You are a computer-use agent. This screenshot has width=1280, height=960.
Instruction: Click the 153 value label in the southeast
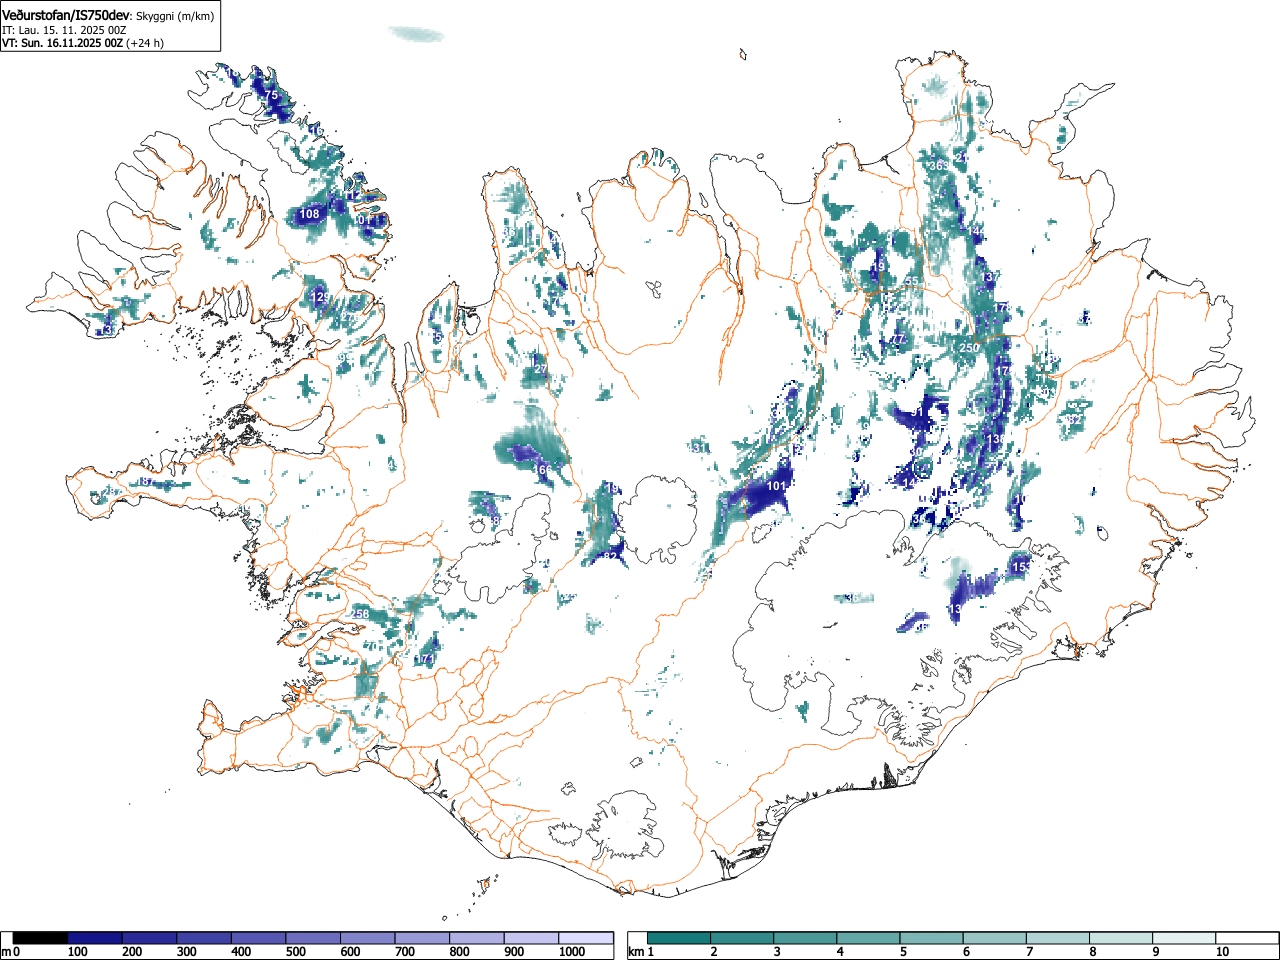(x=1021, y=568)
